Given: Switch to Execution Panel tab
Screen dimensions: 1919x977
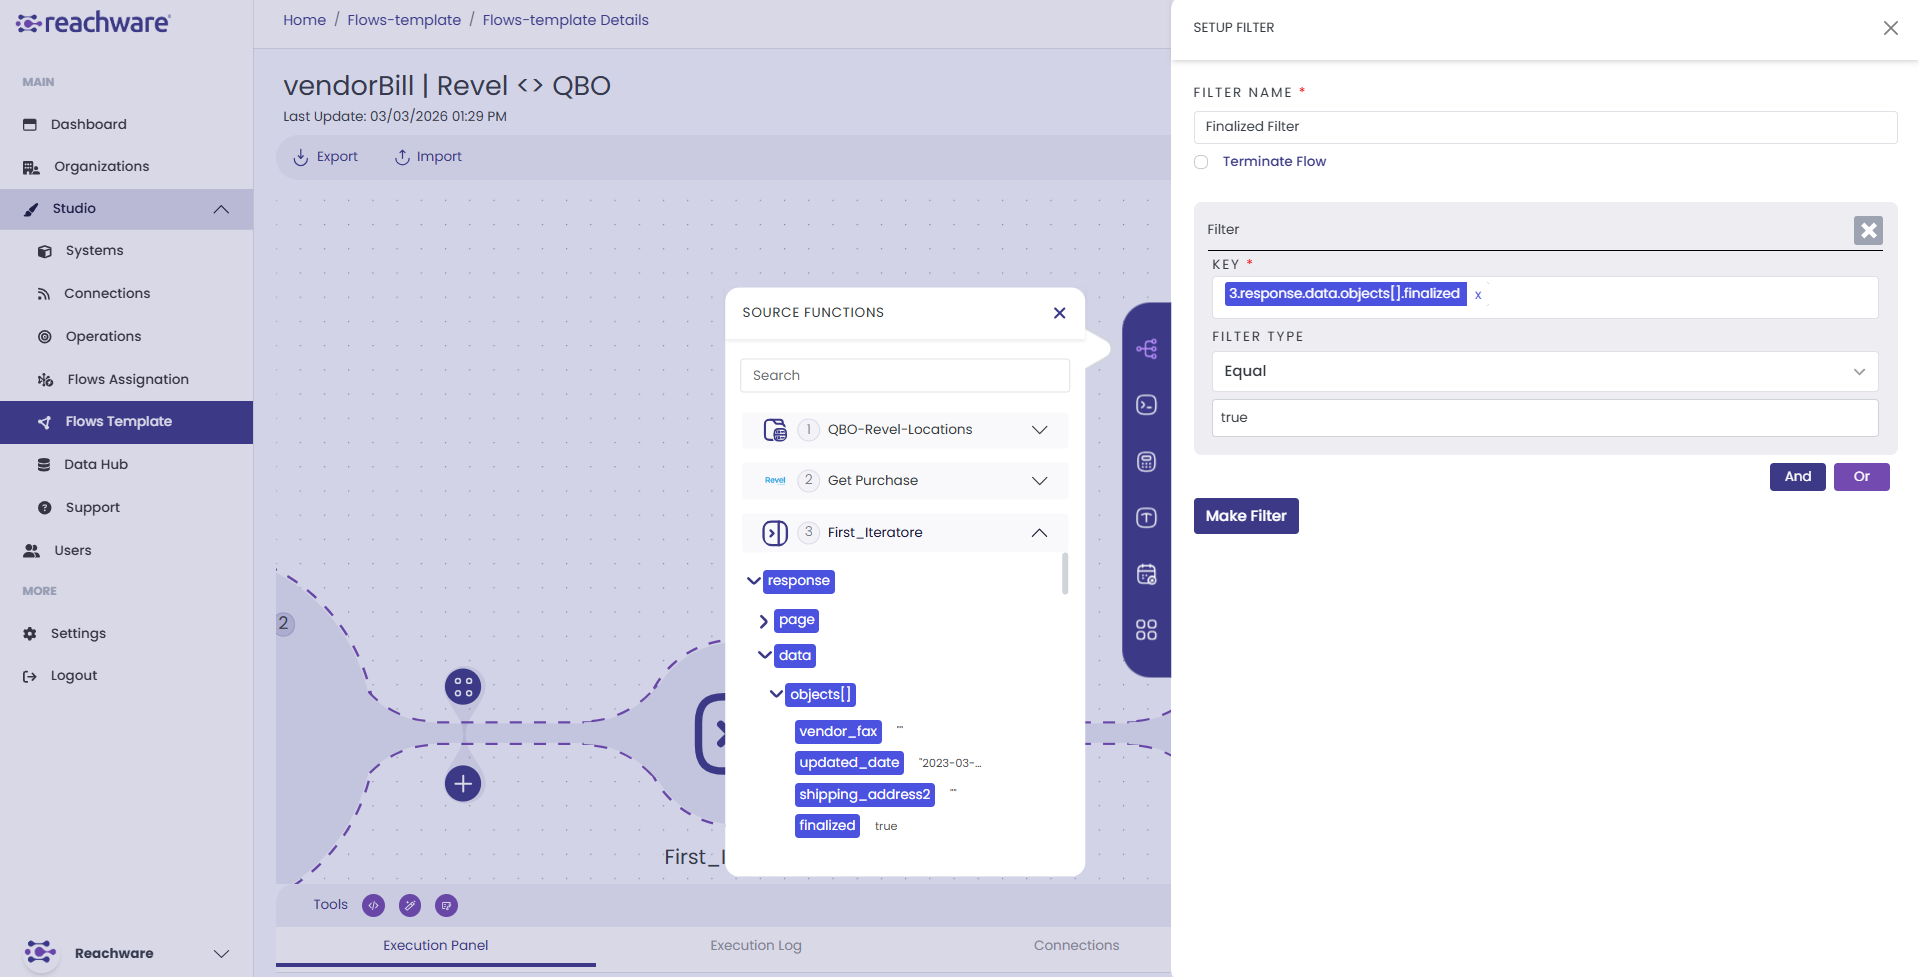Looking at the screenshot, I should (435, 946).
